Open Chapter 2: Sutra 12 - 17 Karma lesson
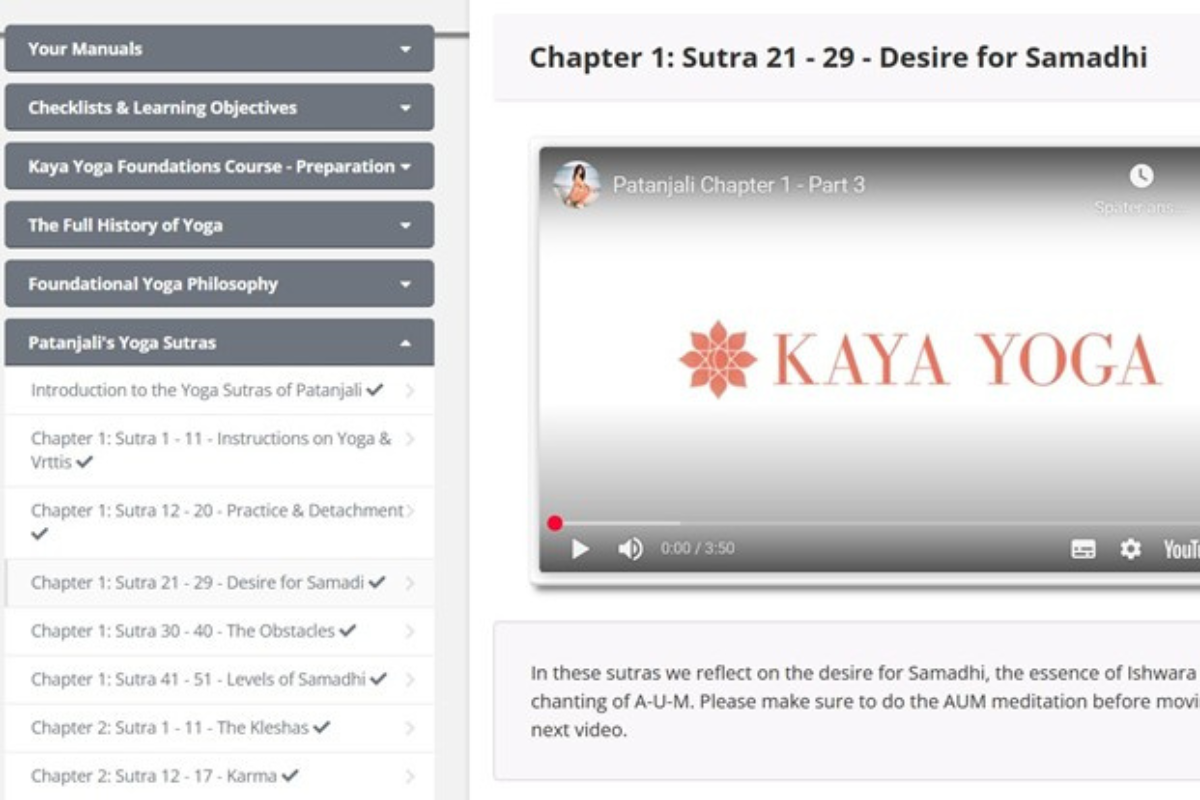Image resolution: width=1200 pixels, height=800 pixels. tap(153, 776)
